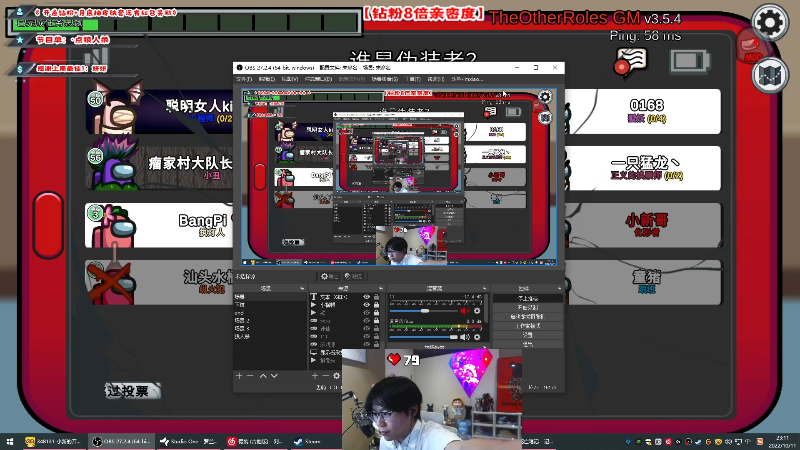
Task: Open the 文件(F) menu in OBS
Action: click(x=244, y=79)
